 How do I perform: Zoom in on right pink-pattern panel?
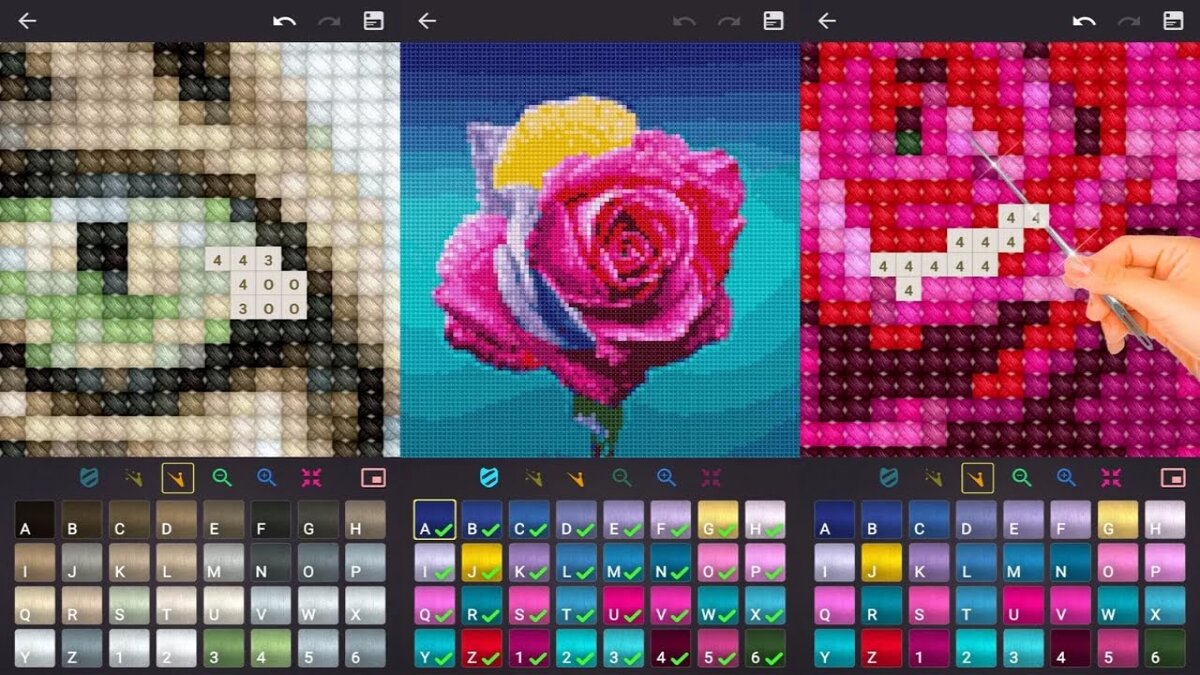pos(1066,478)
